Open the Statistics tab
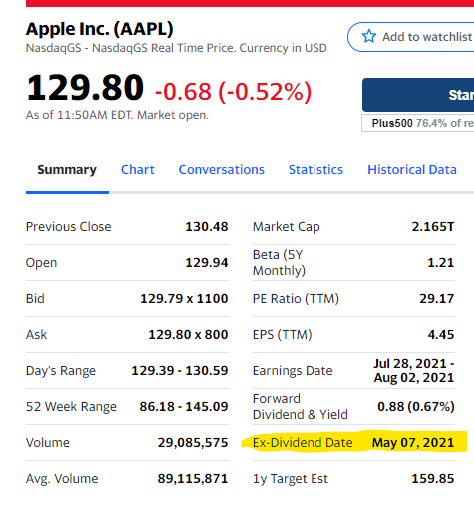 [316, 170]
